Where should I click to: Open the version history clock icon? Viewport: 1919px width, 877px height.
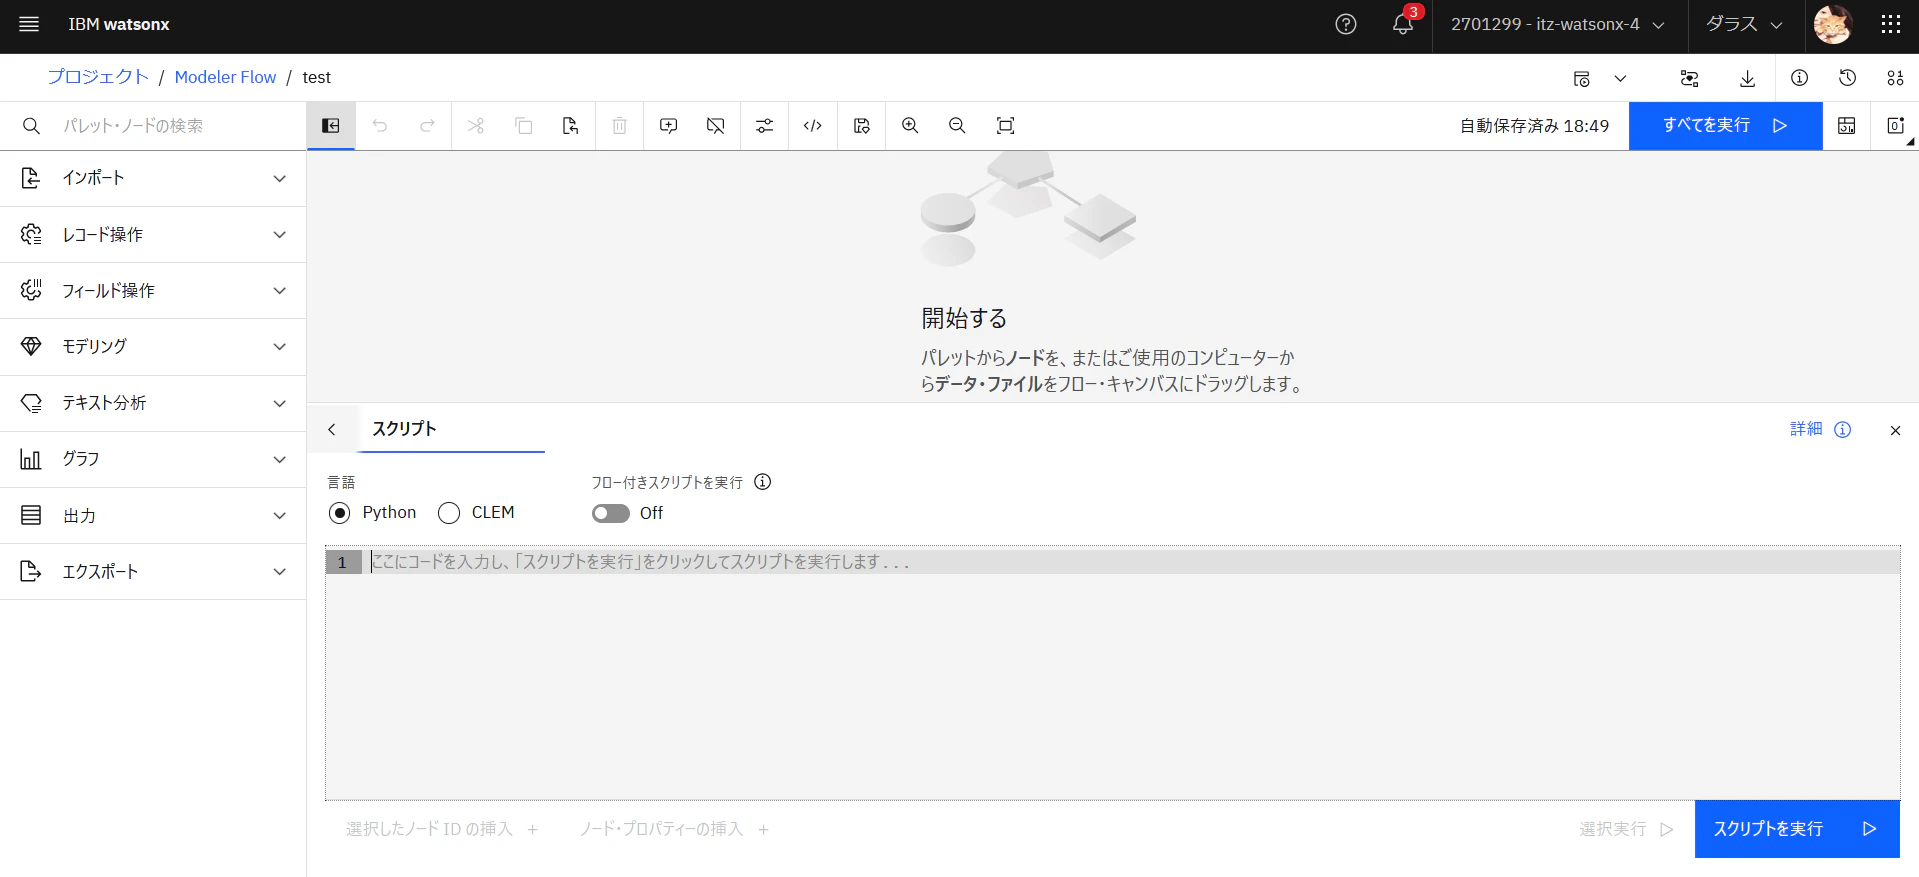(x=1848, y=78)
